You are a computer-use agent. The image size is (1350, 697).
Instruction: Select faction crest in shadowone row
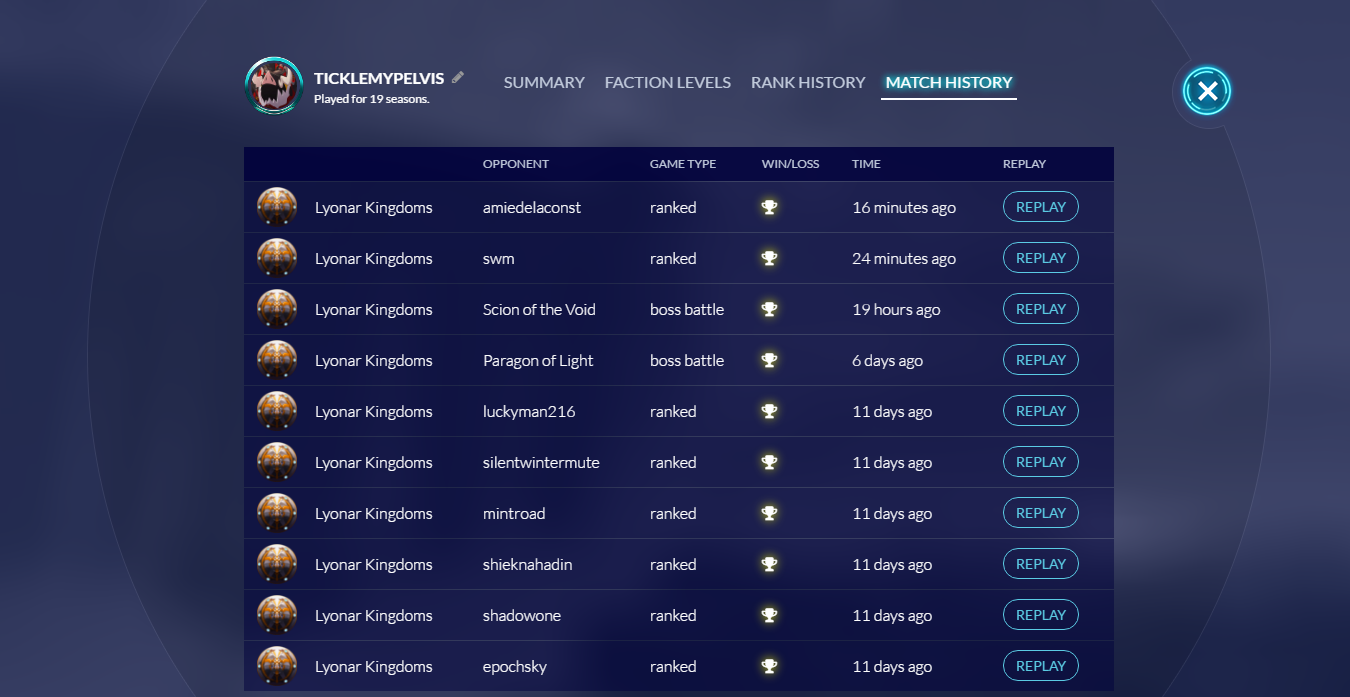[x=277, y=615]
